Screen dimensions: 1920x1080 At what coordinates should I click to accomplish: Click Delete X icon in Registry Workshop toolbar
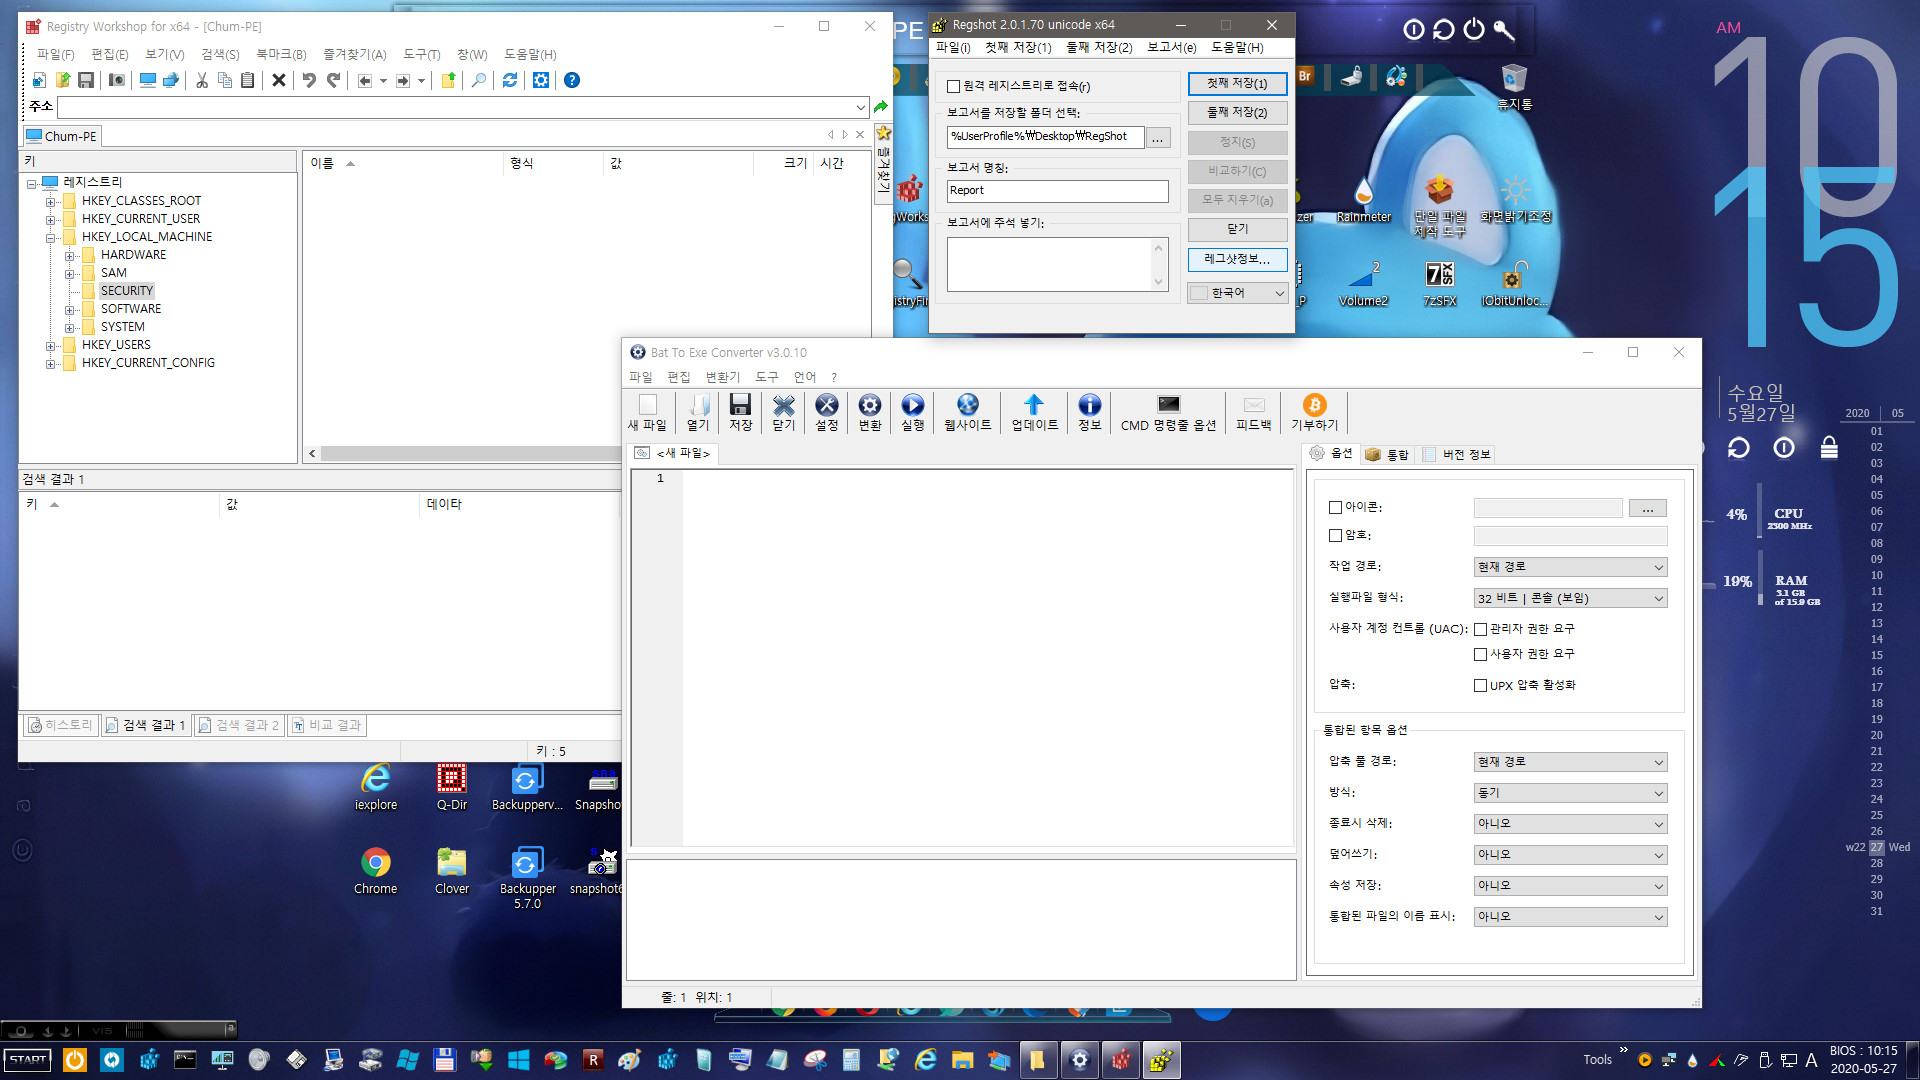(279, 80)
